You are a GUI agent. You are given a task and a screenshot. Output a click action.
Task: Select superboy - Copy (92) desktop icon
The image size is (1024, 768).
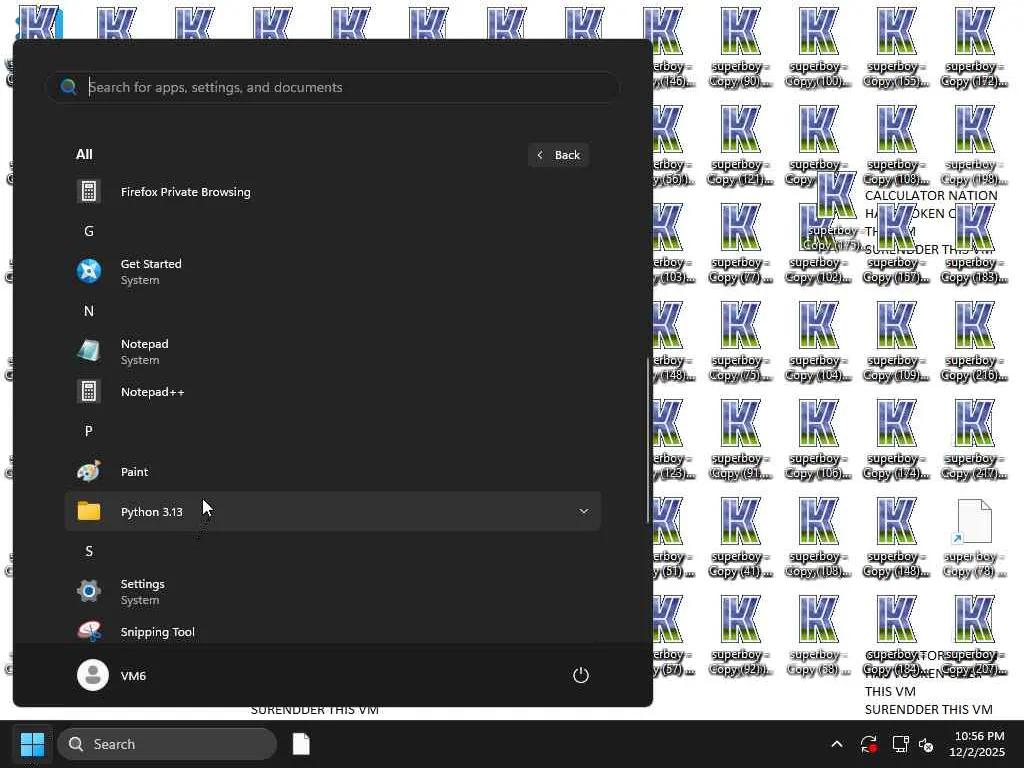pyautogui.click(x=741, y=635)
